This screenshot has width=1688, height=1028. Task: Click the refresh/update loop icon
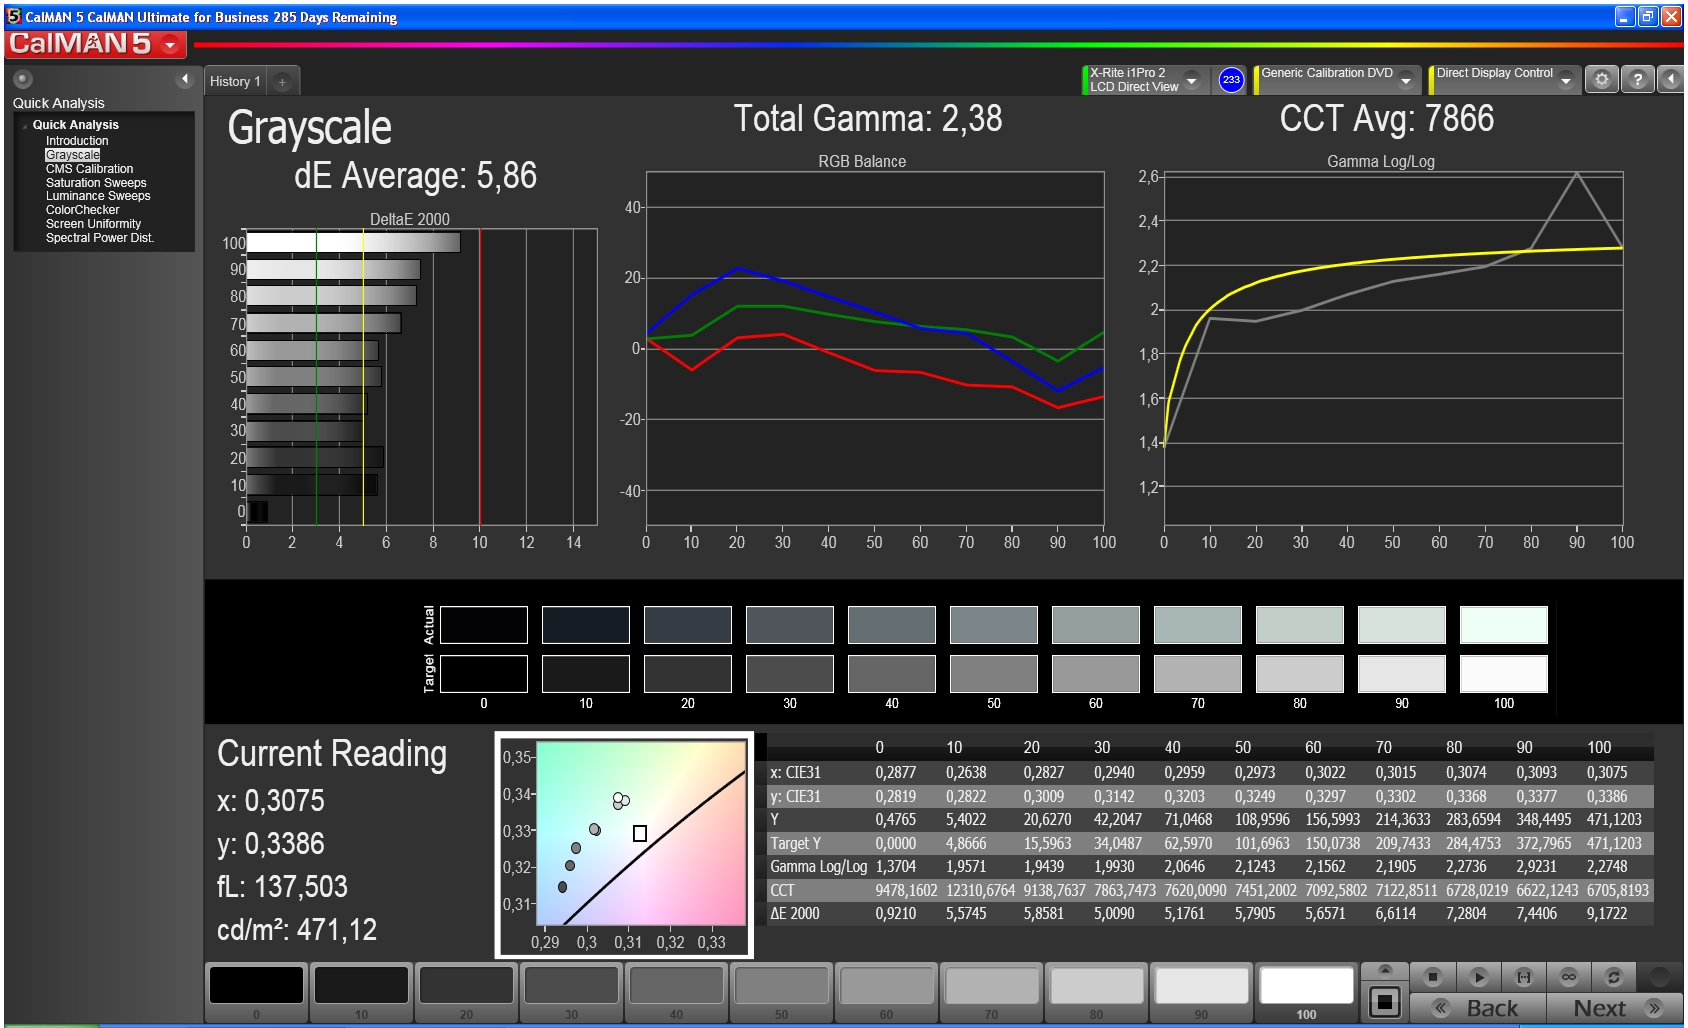[x=1613, y=976]
